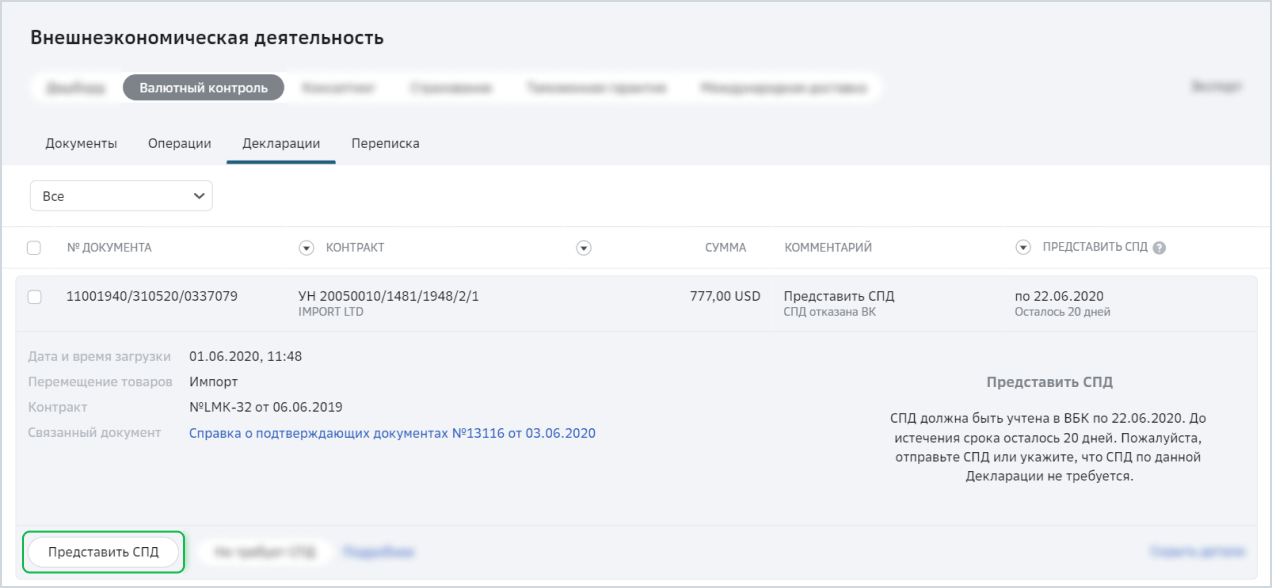Screen dimensions: 1272x588
Task: Click the circled arrow icon before СУММА column
Action: coord(585,248)
